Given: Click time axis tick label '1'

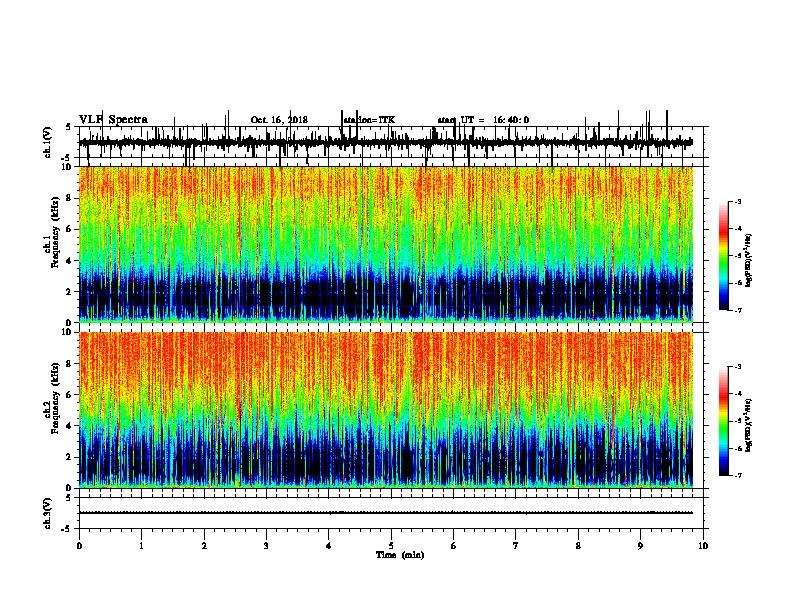Looking at the screenshot, I should 141,546.
